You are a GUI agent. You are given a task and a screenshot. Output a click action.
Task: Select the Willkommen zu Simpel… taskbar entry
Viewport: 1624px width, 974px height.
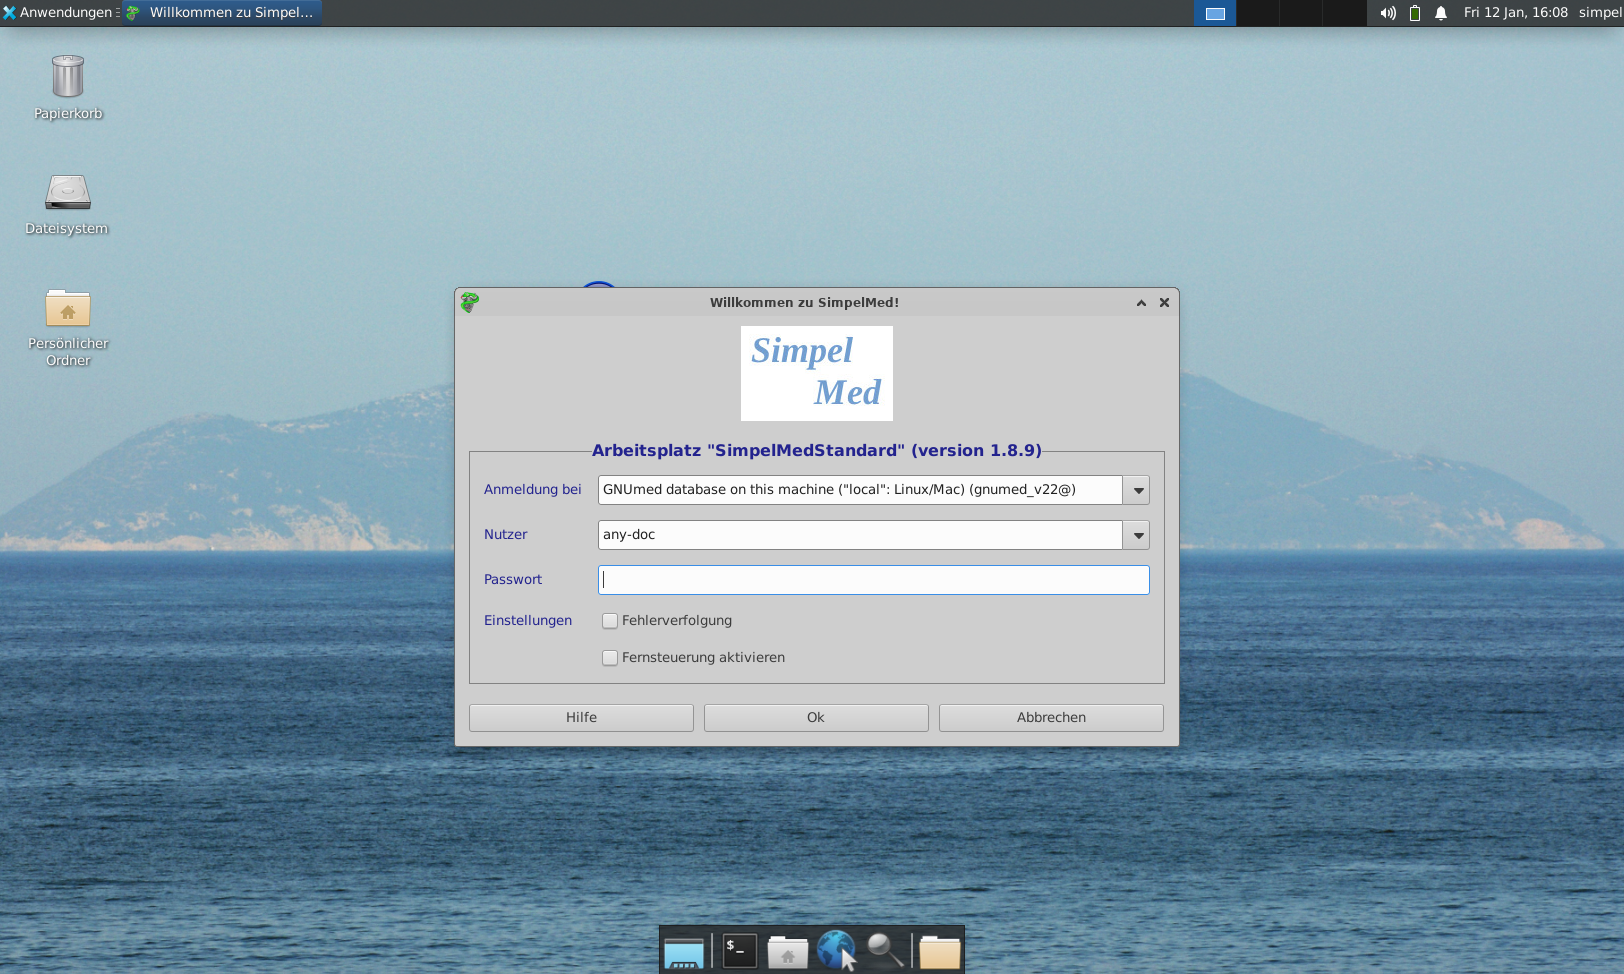tap(221, 13)
